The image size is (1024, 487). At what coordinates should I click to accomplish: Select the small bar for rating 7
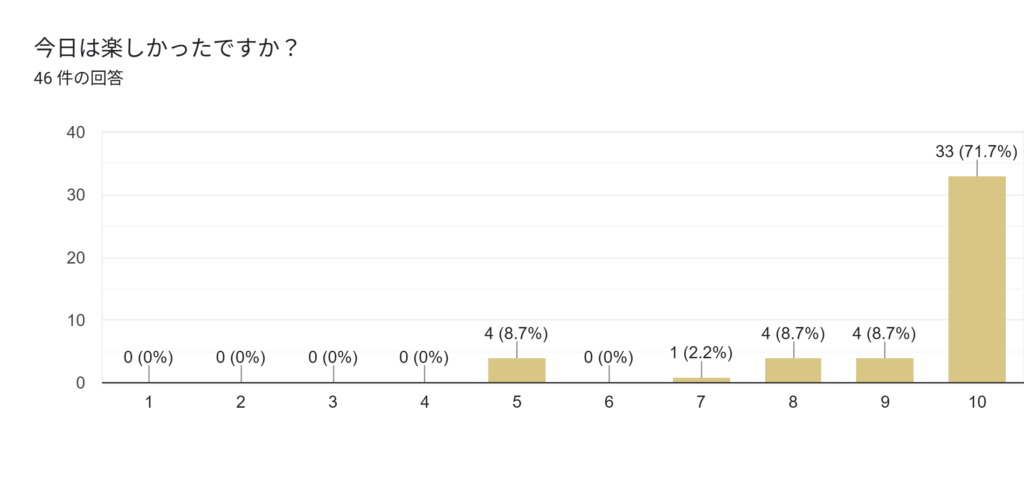coord(701,379)
